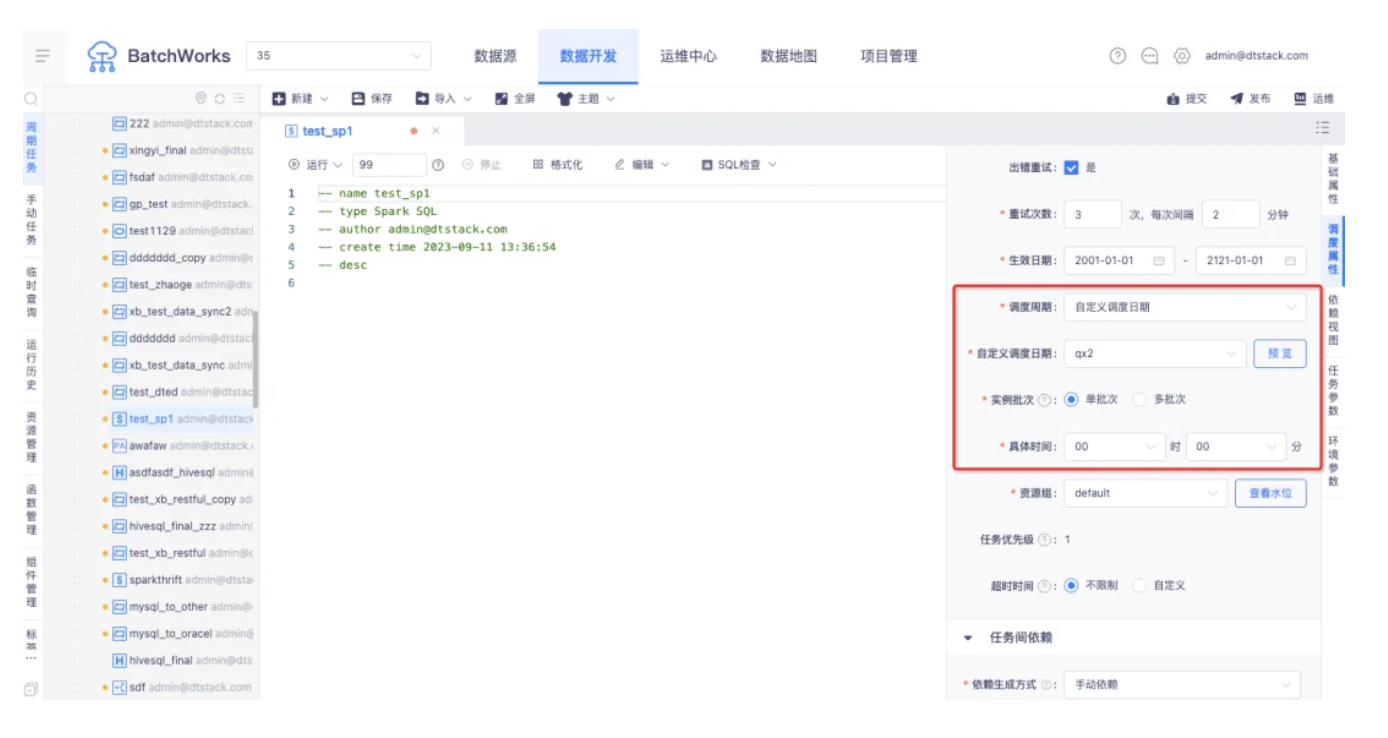Click the BatchWorks cloud logo
1388x738 pixels.
tap(102, 56)
